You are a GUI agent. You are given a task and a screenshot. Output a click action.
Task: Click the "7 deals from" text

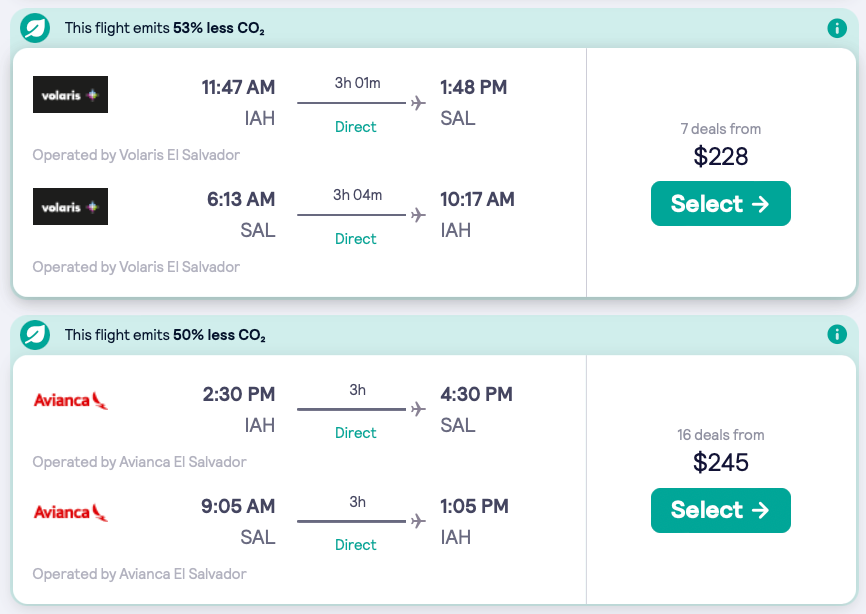click(x=720, y=129)
